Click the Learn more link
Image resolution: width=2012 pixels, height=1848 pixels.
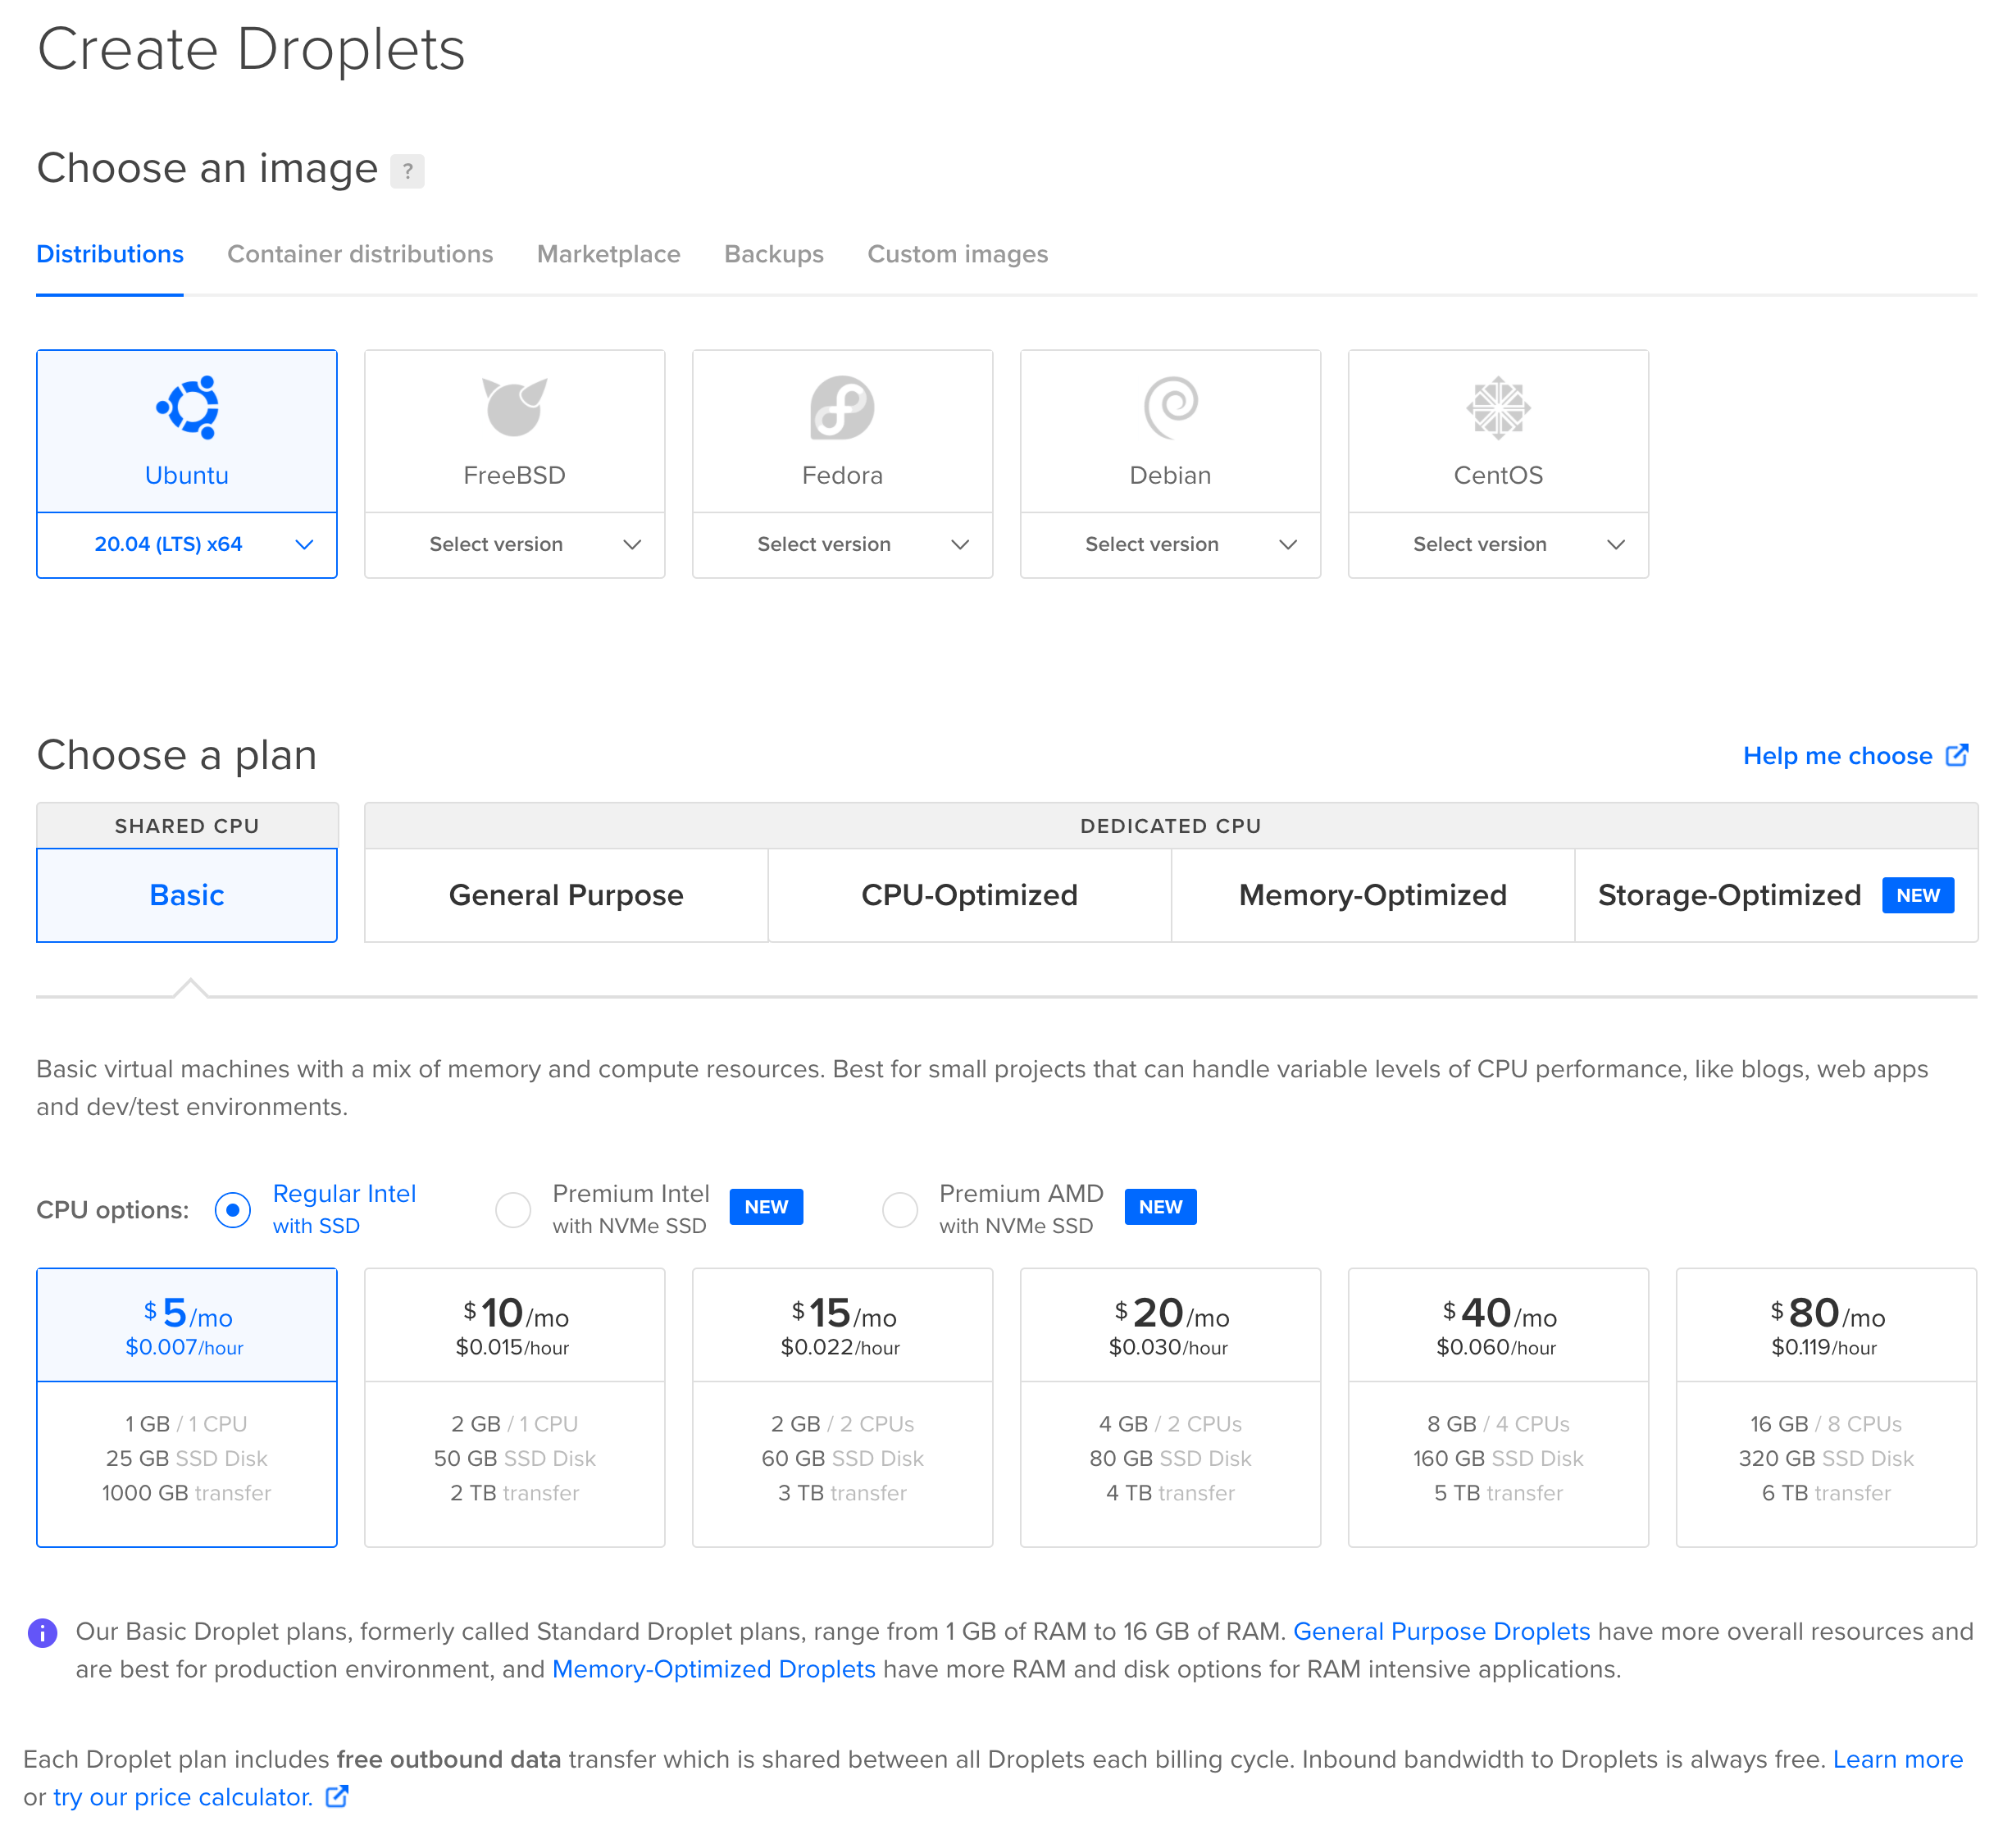1910,1760
